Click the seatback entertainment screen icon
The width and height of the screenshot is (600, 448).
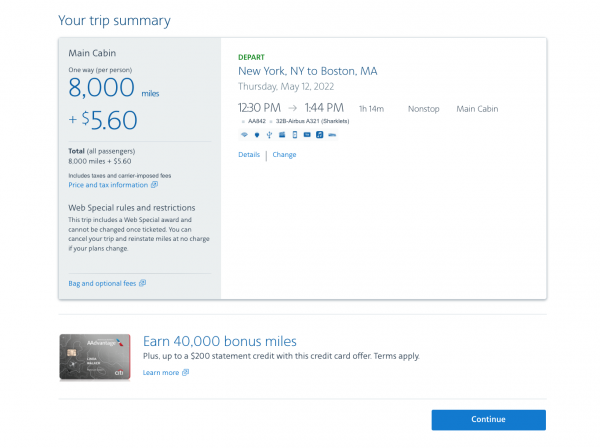281,134
